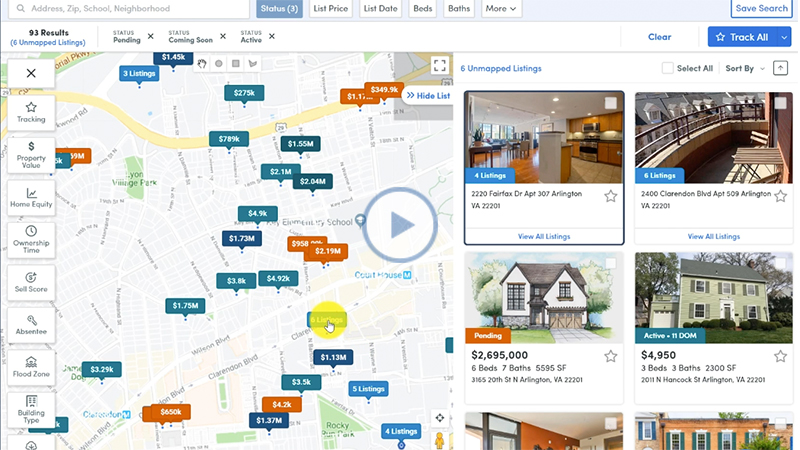The width and height of the screenshot is (800, 450).
Task: Click the $1.13M map price marker
Action: coord(333,357)
